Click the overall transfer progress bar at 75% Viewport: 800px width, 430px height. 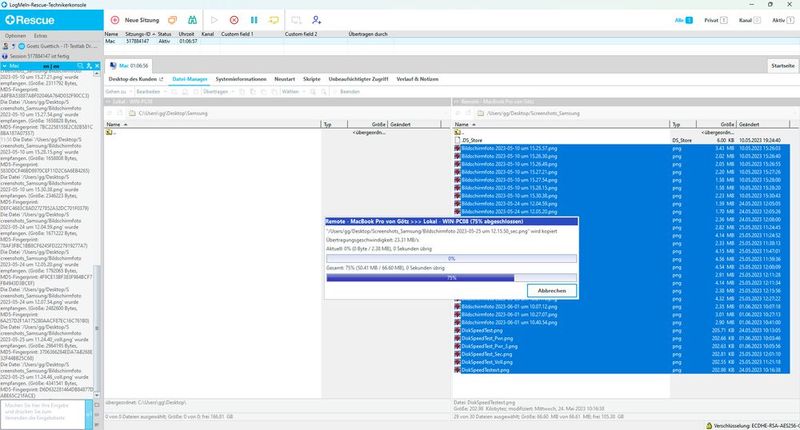click(451, 277)
